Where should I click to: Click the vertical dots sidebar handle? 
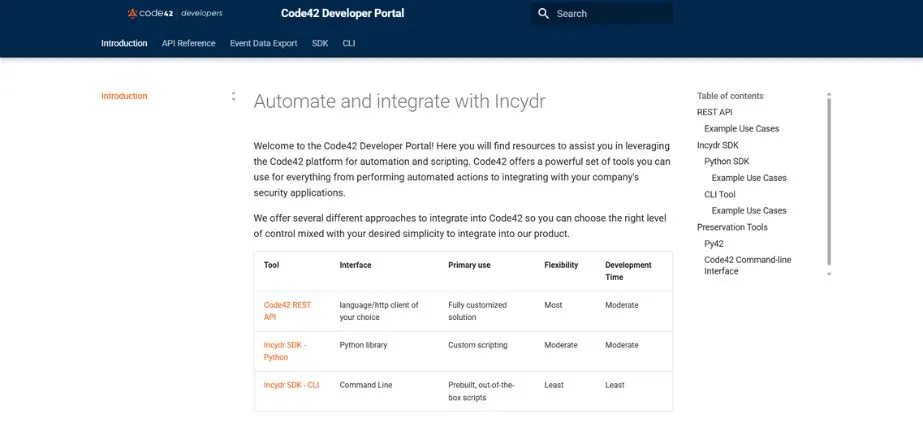234,97
